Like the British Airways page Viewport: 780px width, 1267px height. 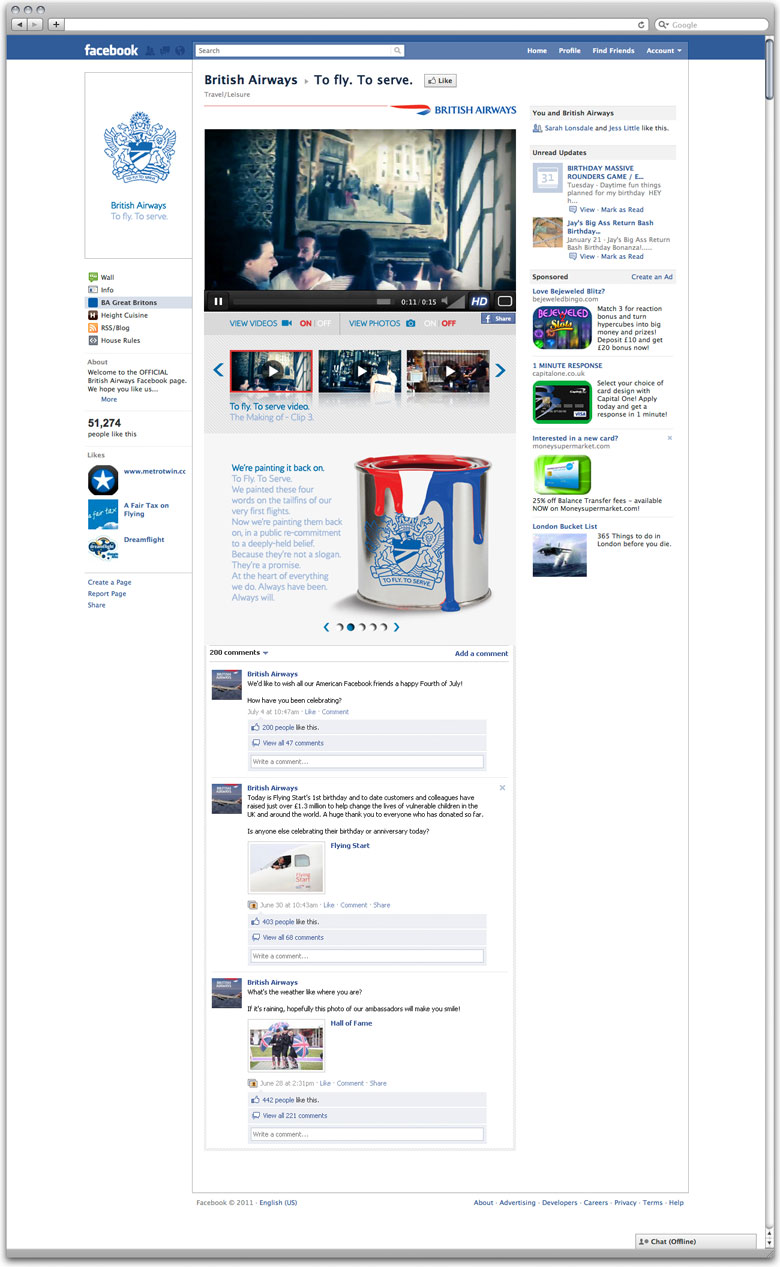pos(440,80)
